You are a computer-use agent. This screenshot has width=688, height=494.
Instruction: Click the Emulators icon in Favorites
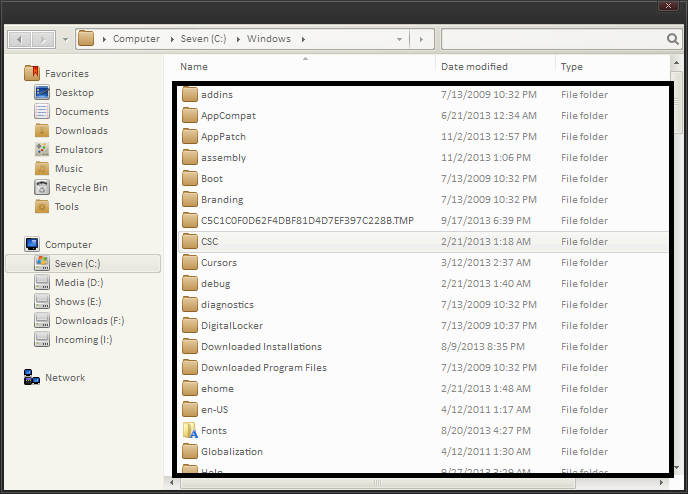[42, 149]
